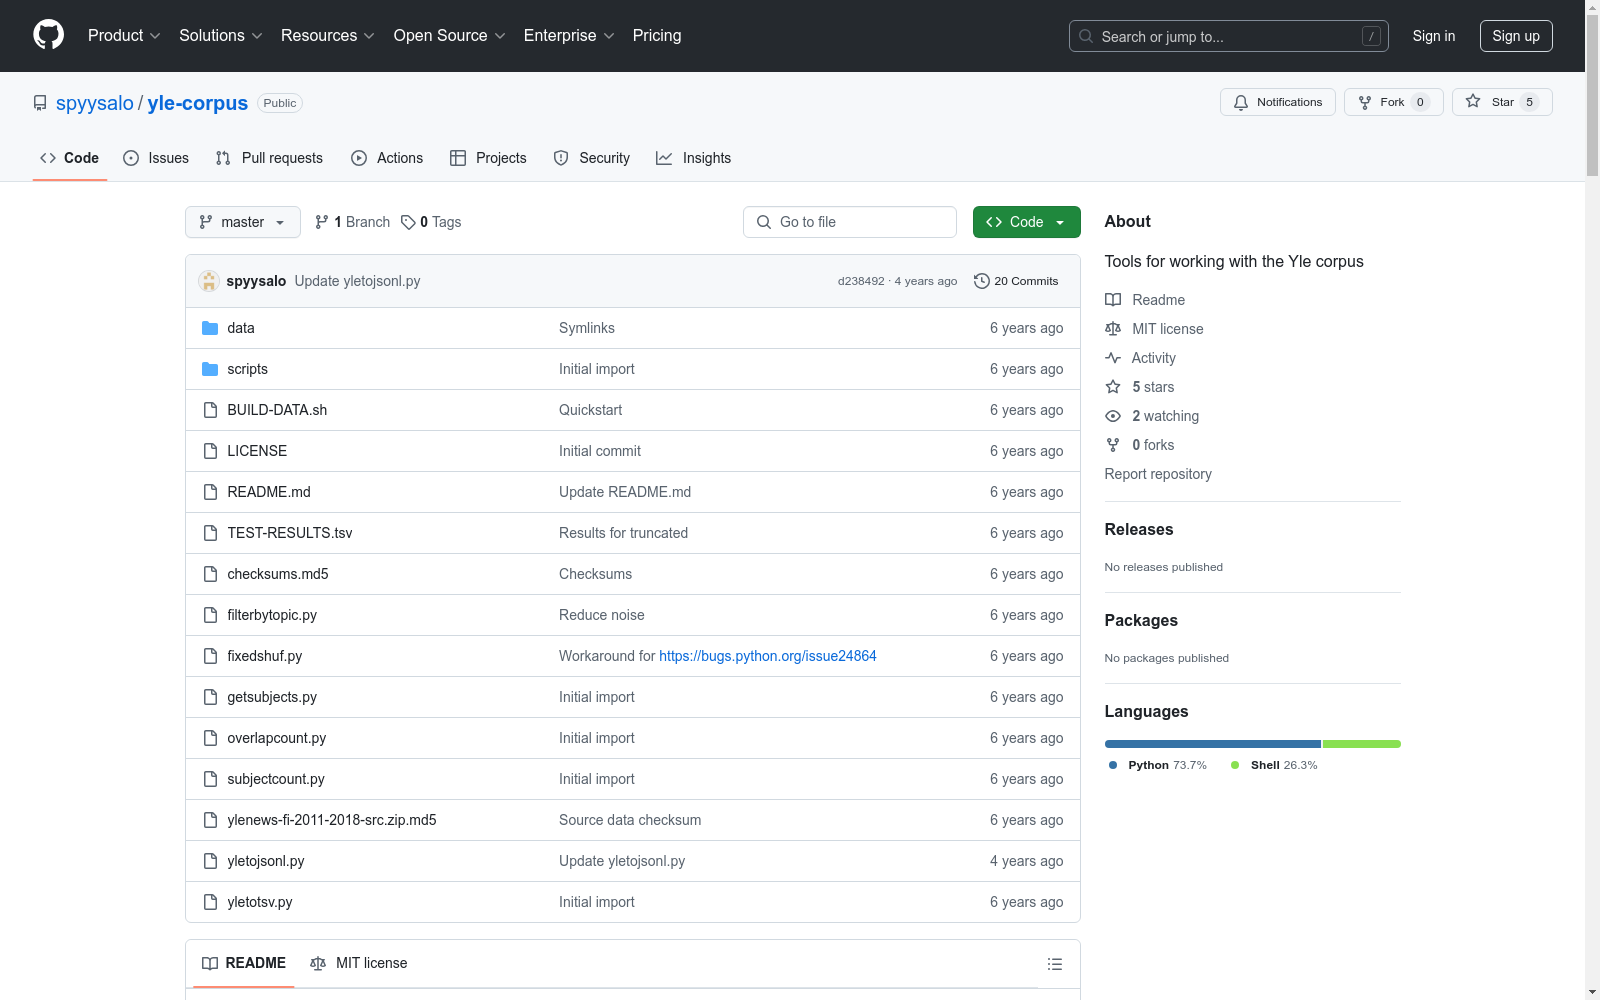Click the Star count badge 5
The width and height of the screenshot is (1600, 1000).
tap(1529, 102)
